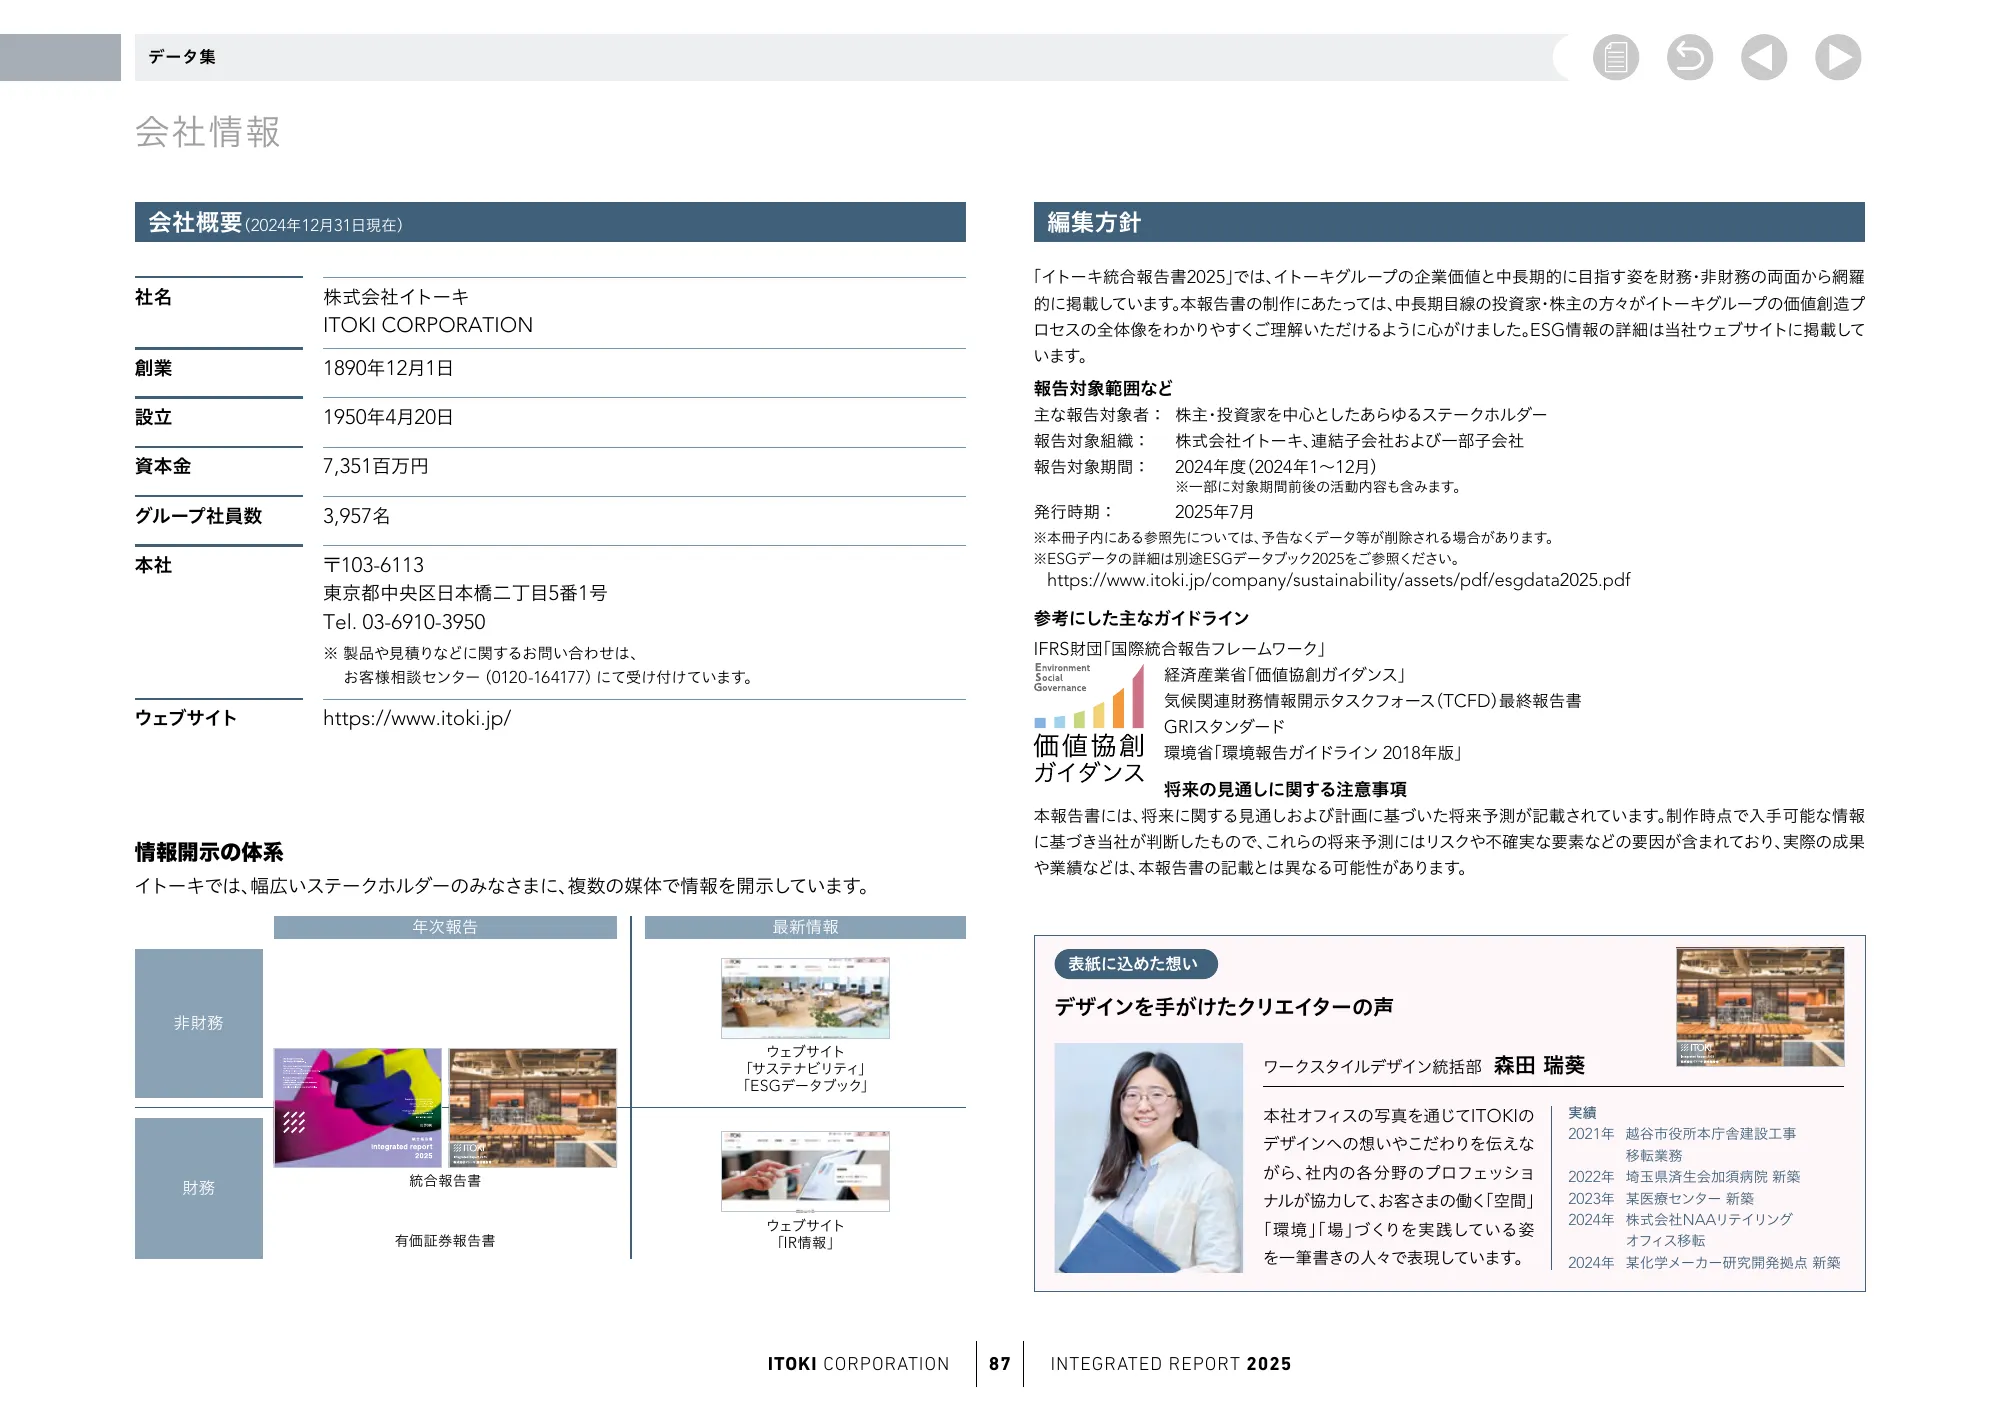This screenshot has width=2000, height=1415.
Task: Click the return/back arrow icon
Action: coord(1690,59)
